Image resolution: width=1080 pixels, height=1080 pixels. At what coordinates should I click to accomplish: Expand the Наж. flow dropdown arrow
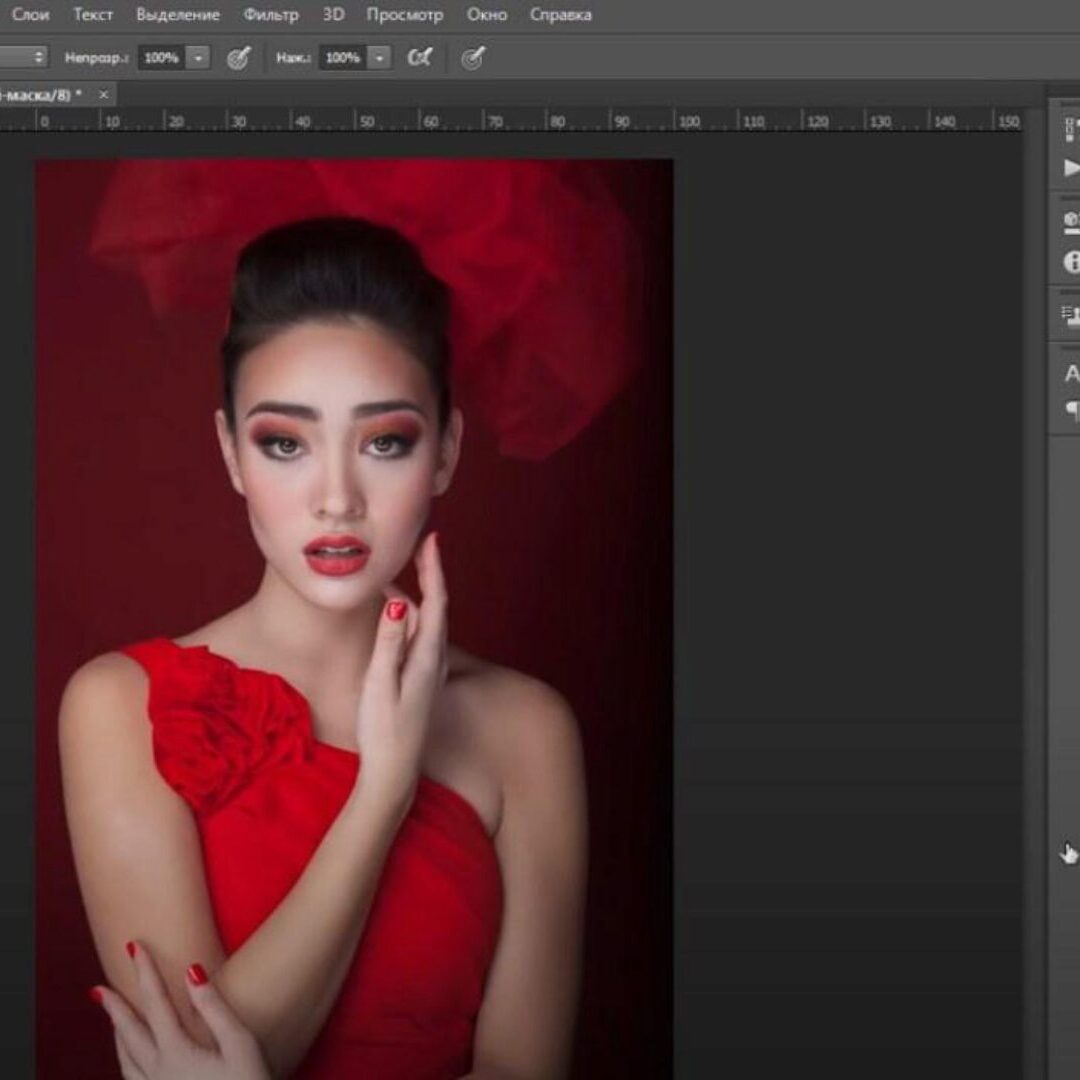coord(379,58)
